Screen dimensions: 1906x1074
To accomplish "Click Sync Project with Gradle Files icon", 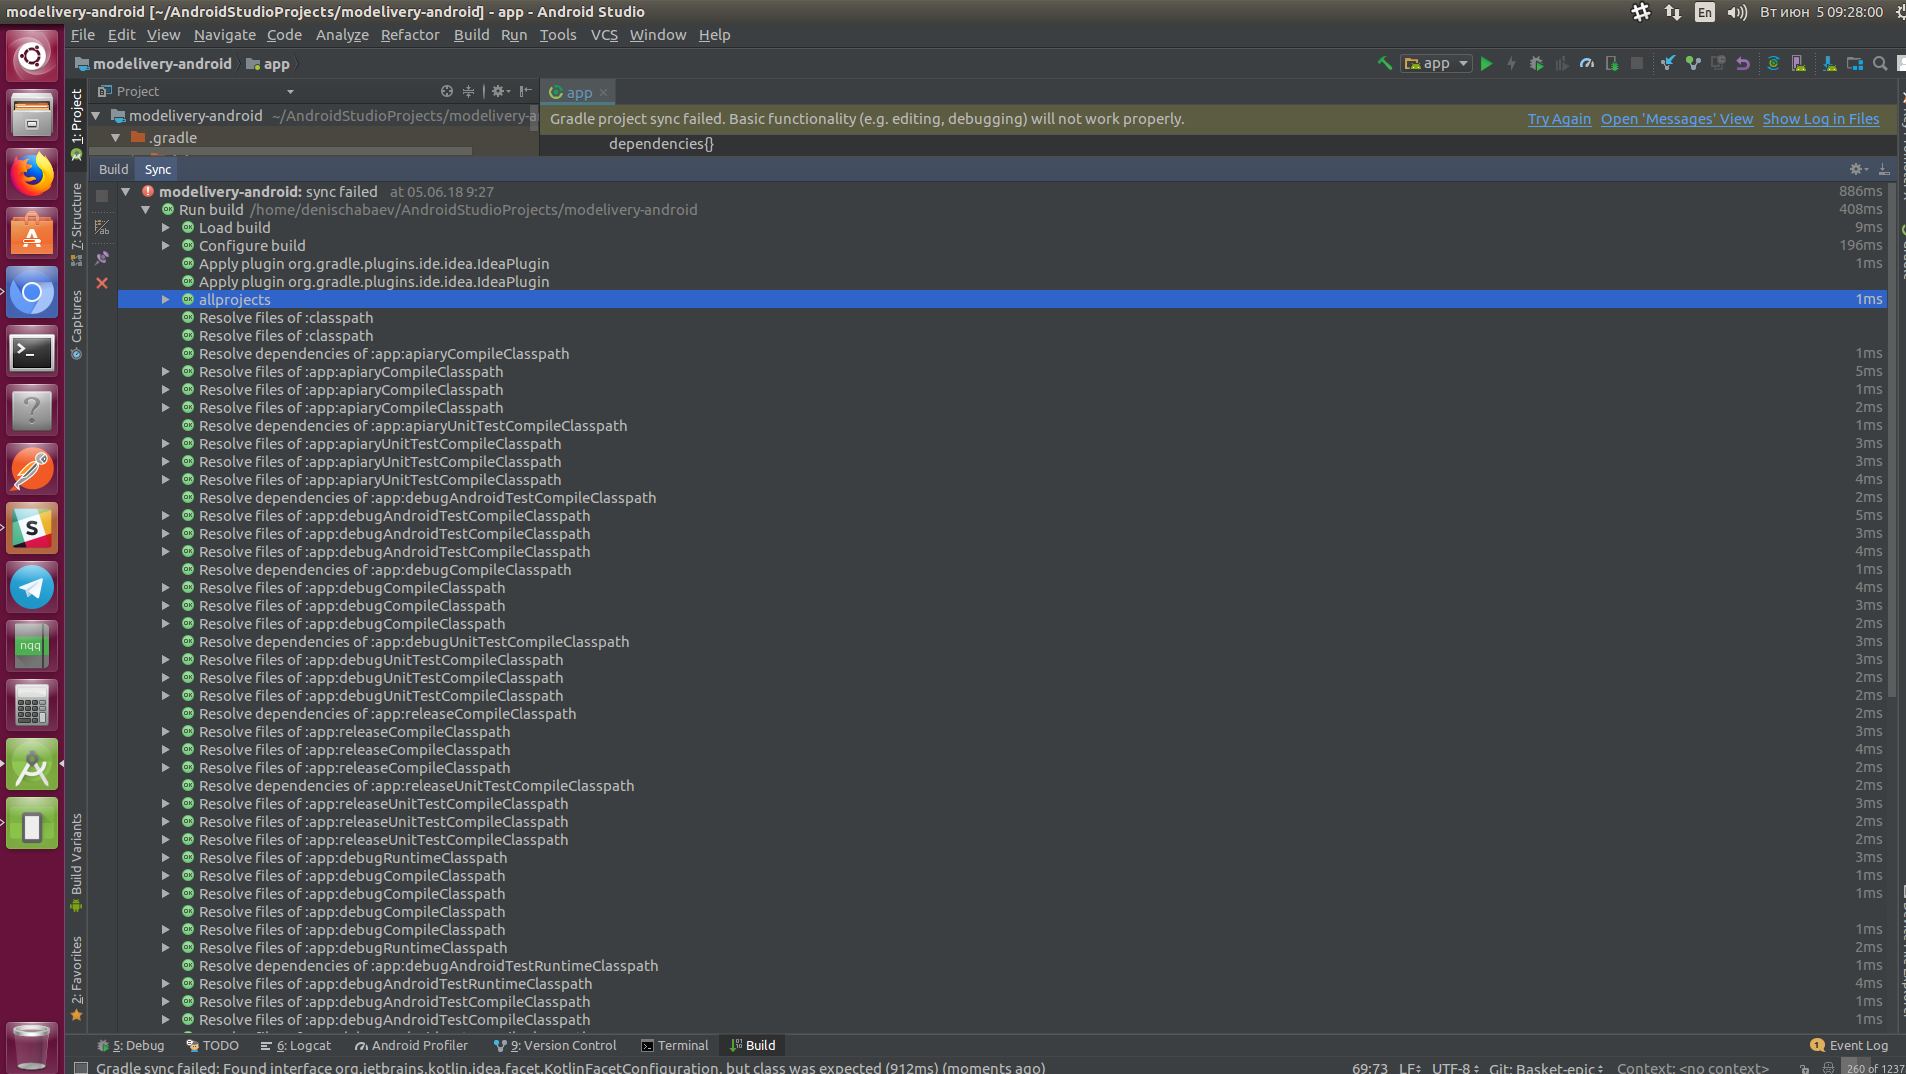I will coord(1773,63).
